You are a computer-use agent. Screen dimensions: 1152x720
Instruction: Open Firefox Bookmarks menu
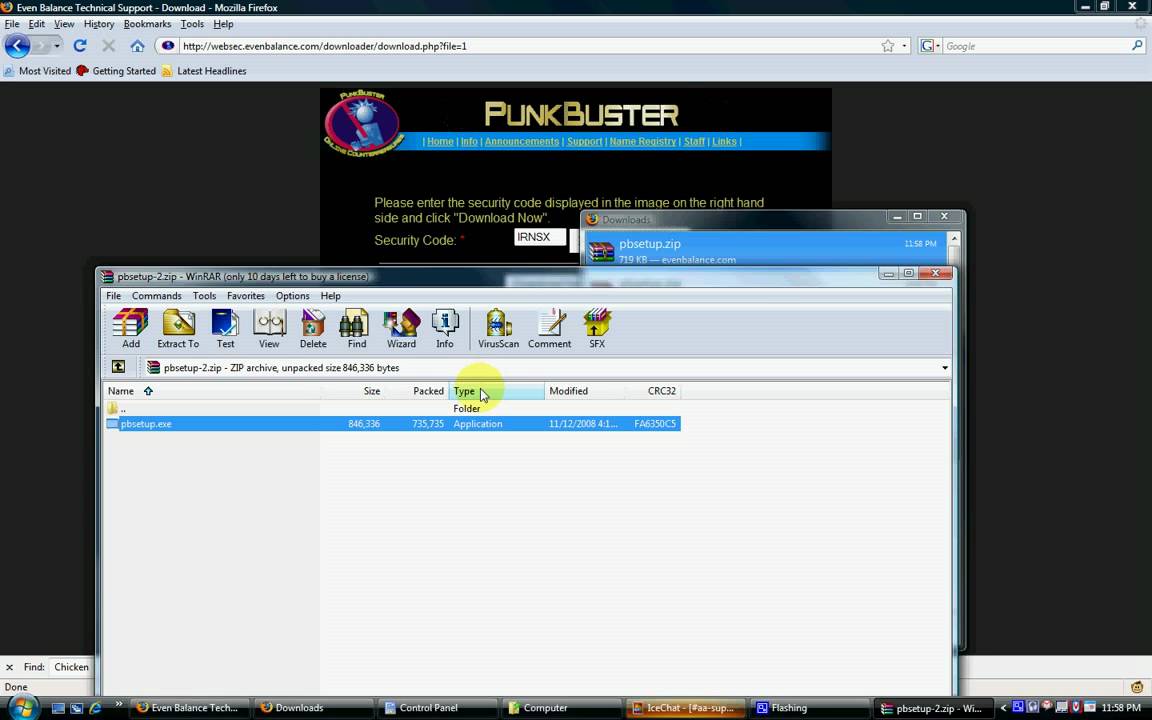point(147,24)
